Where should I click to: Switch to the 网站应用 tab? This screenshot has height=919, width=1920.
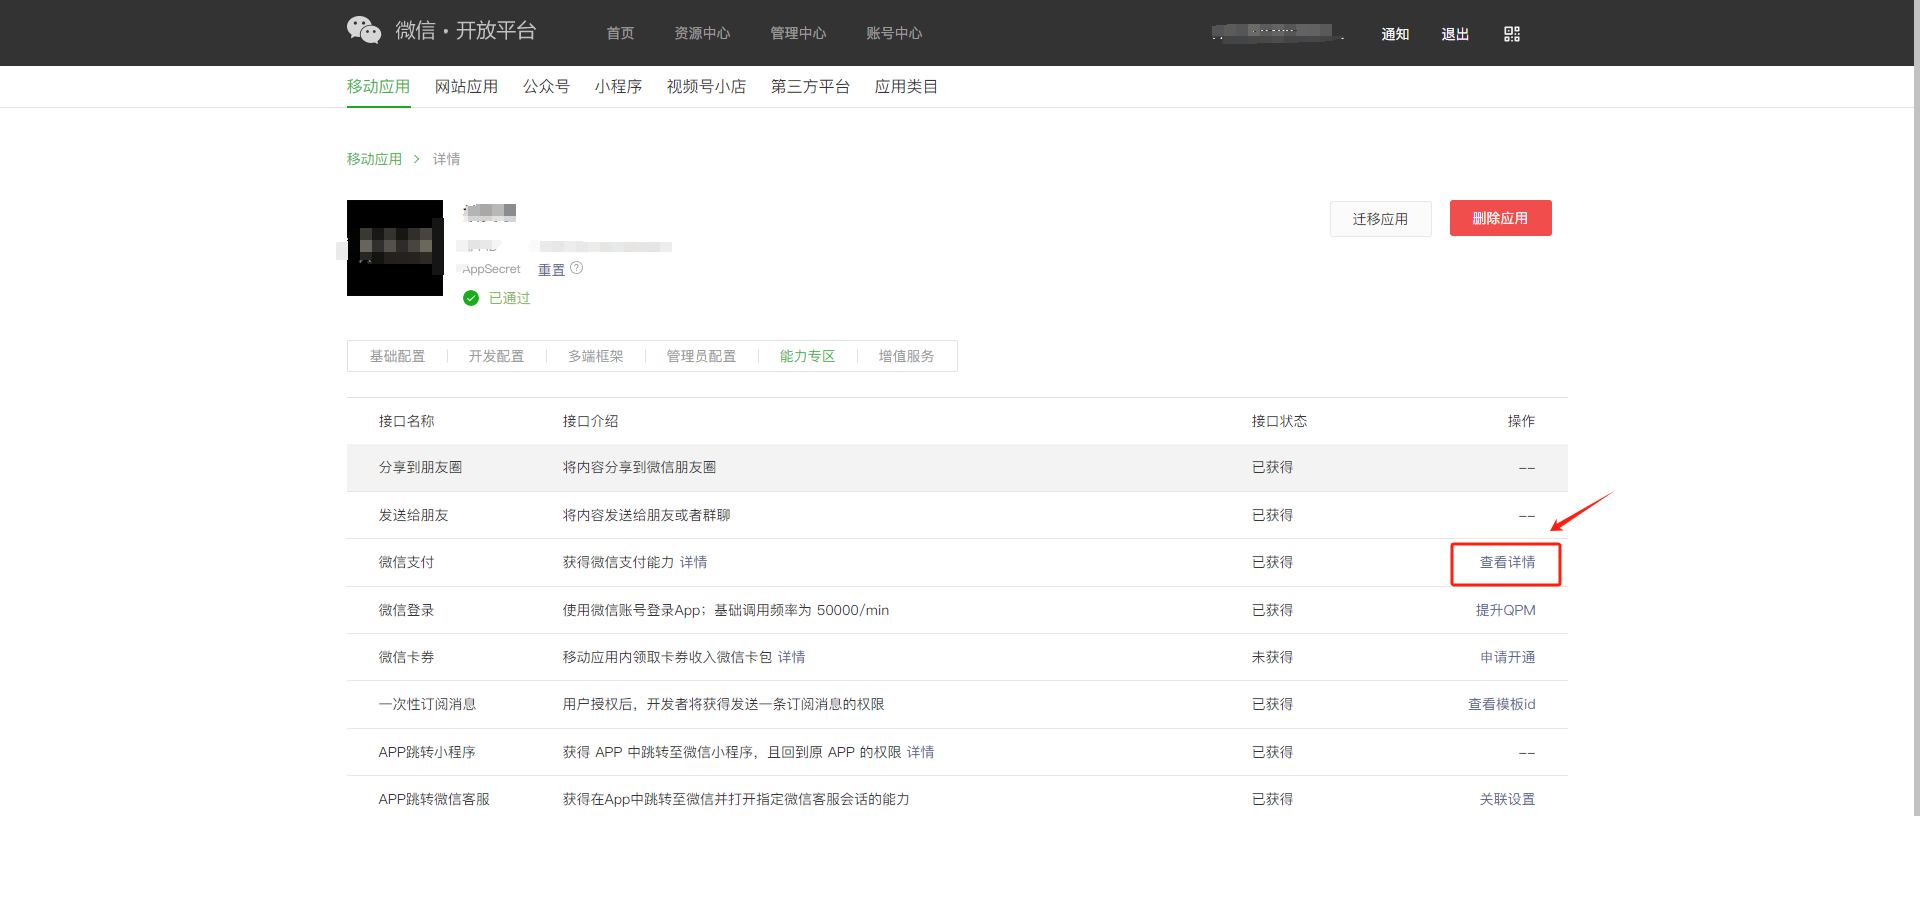[x=466, y=87]
